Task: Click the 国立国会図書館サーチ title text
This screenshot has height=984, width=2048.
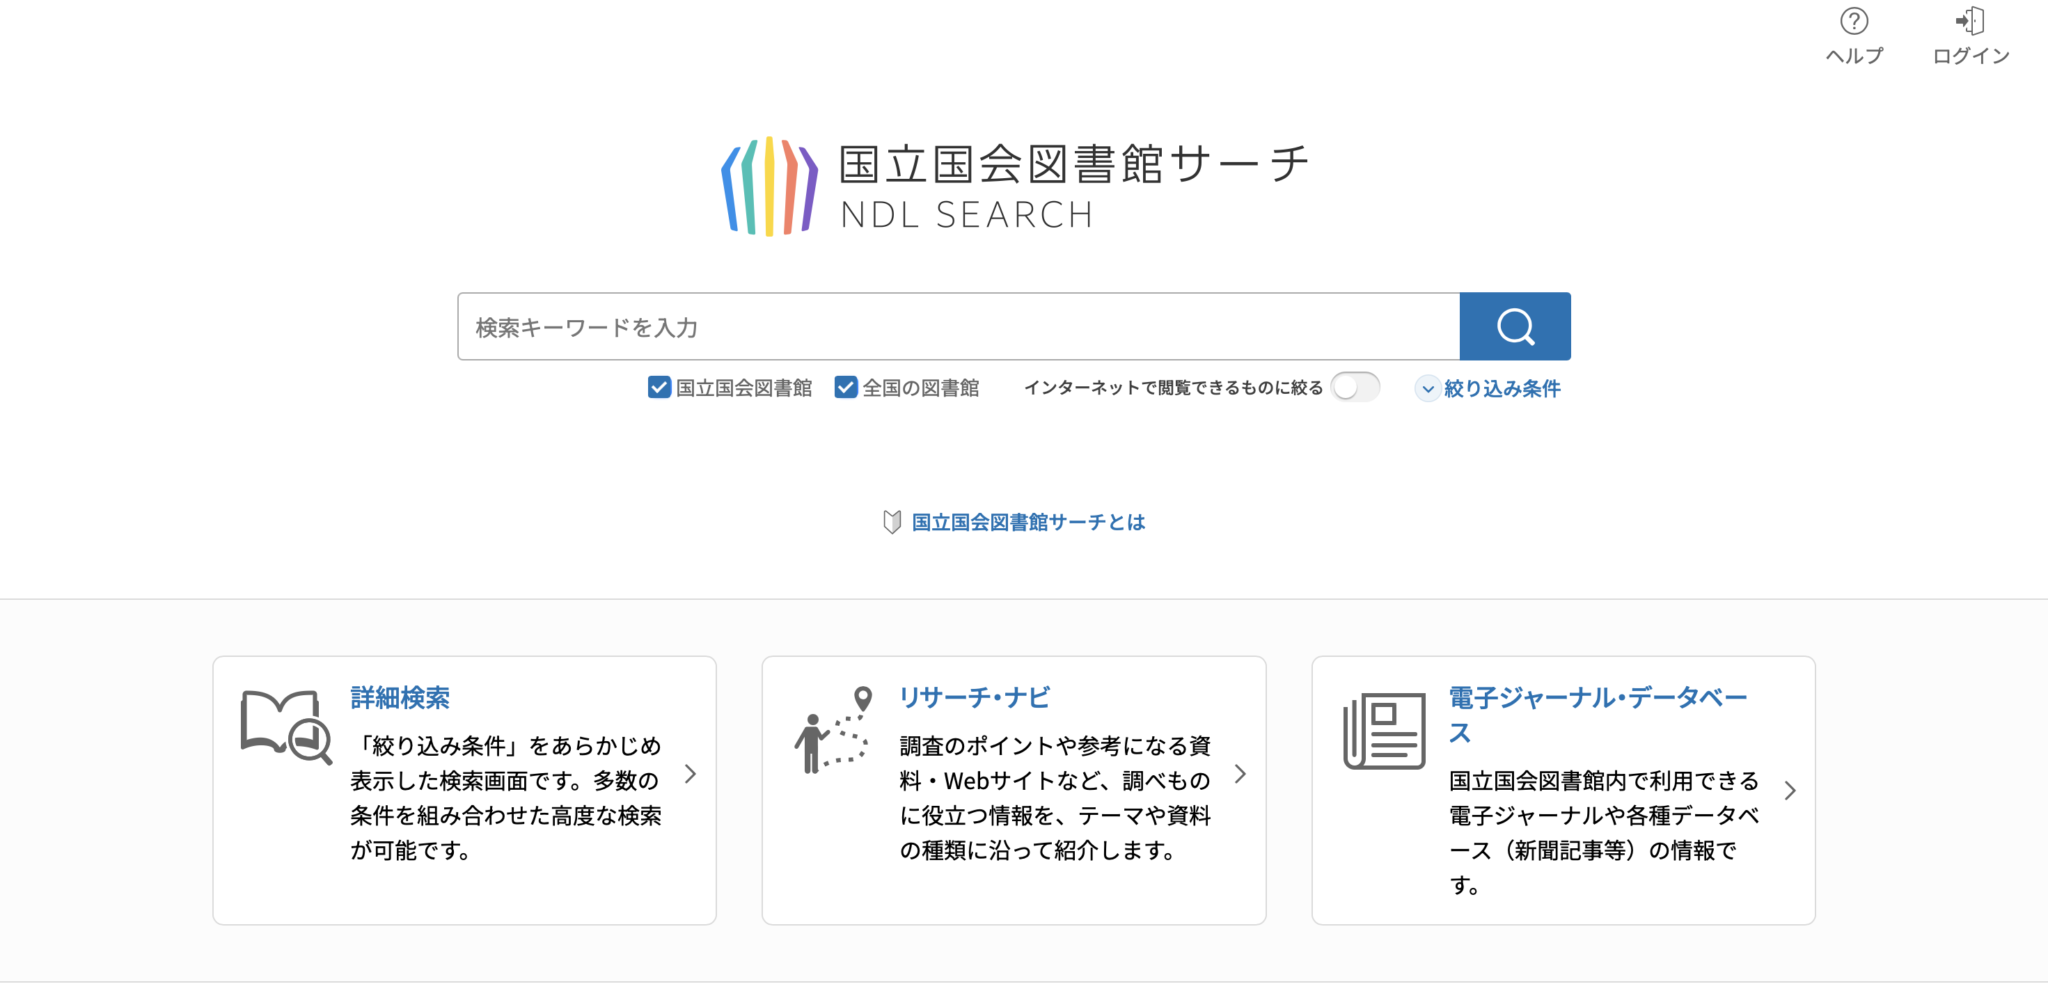Action: click(x=1074, y=164)
